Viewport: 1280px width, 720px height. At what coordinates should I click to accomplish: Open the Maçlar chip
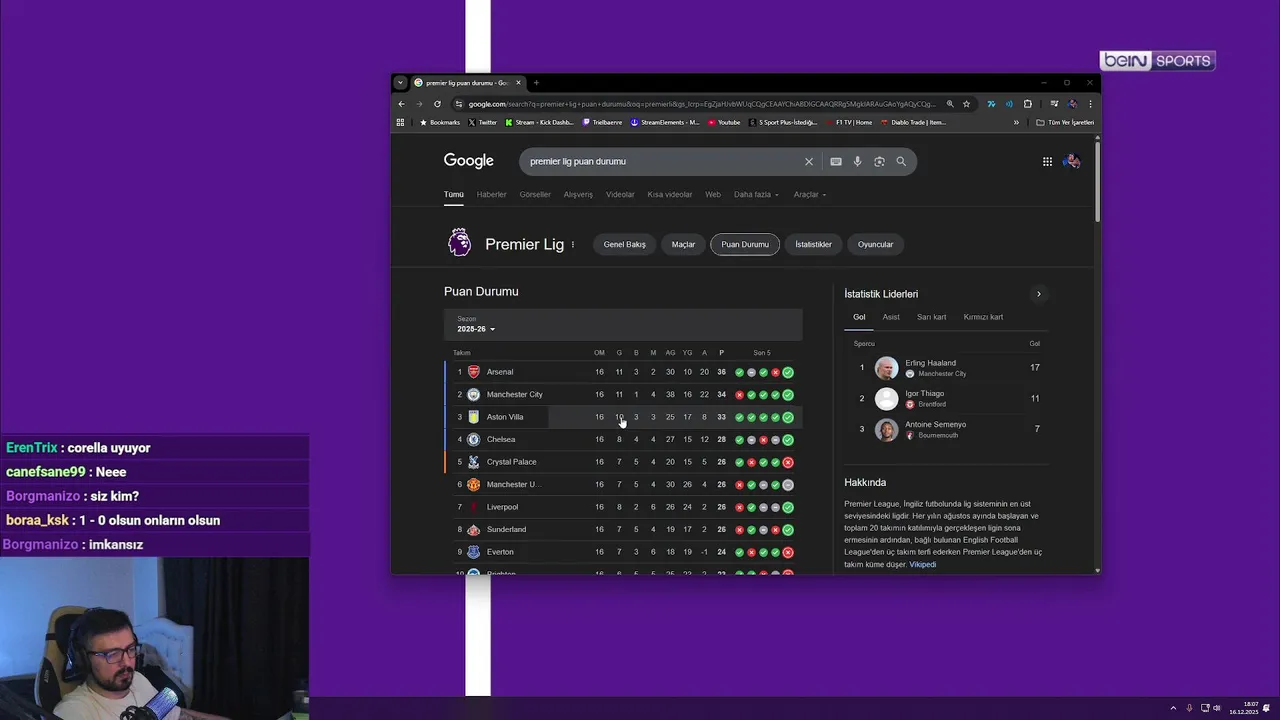click(683, 244)
